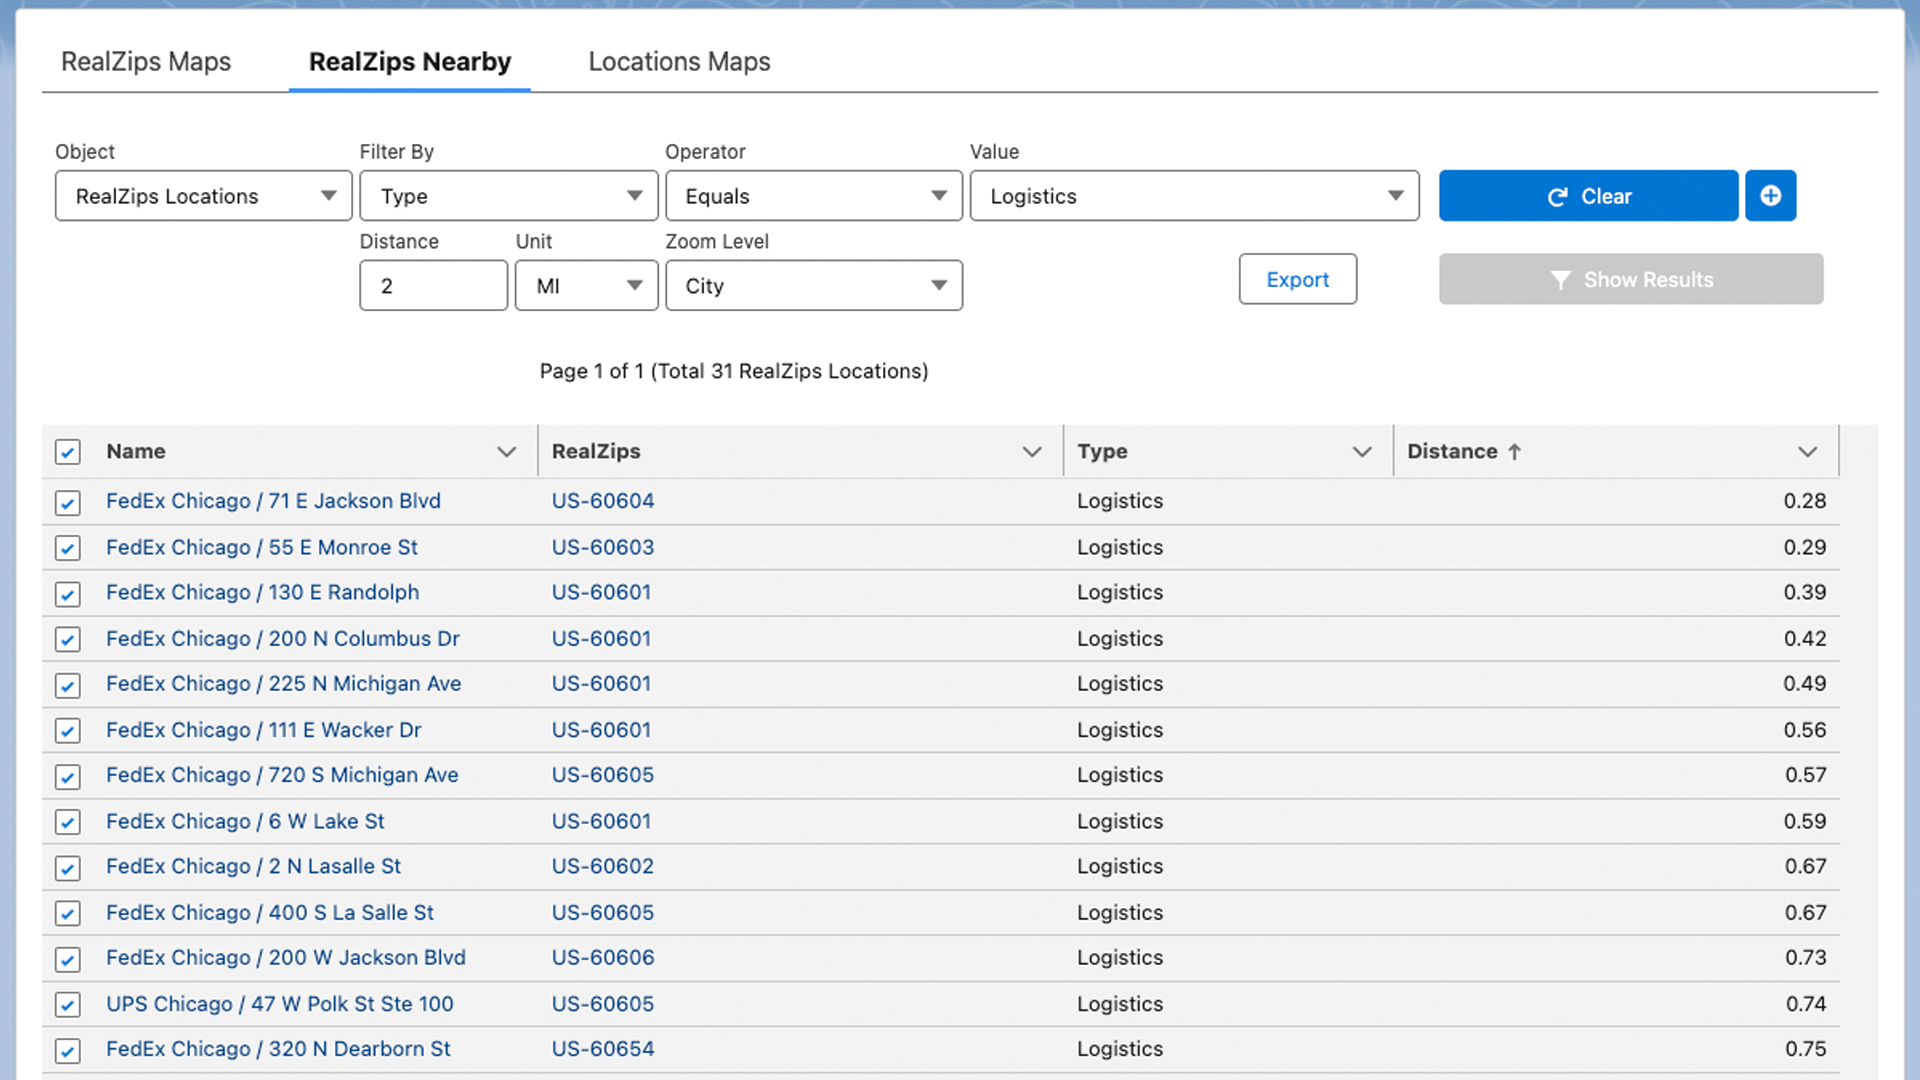Switch to the RealZips Maps tab

146,62
